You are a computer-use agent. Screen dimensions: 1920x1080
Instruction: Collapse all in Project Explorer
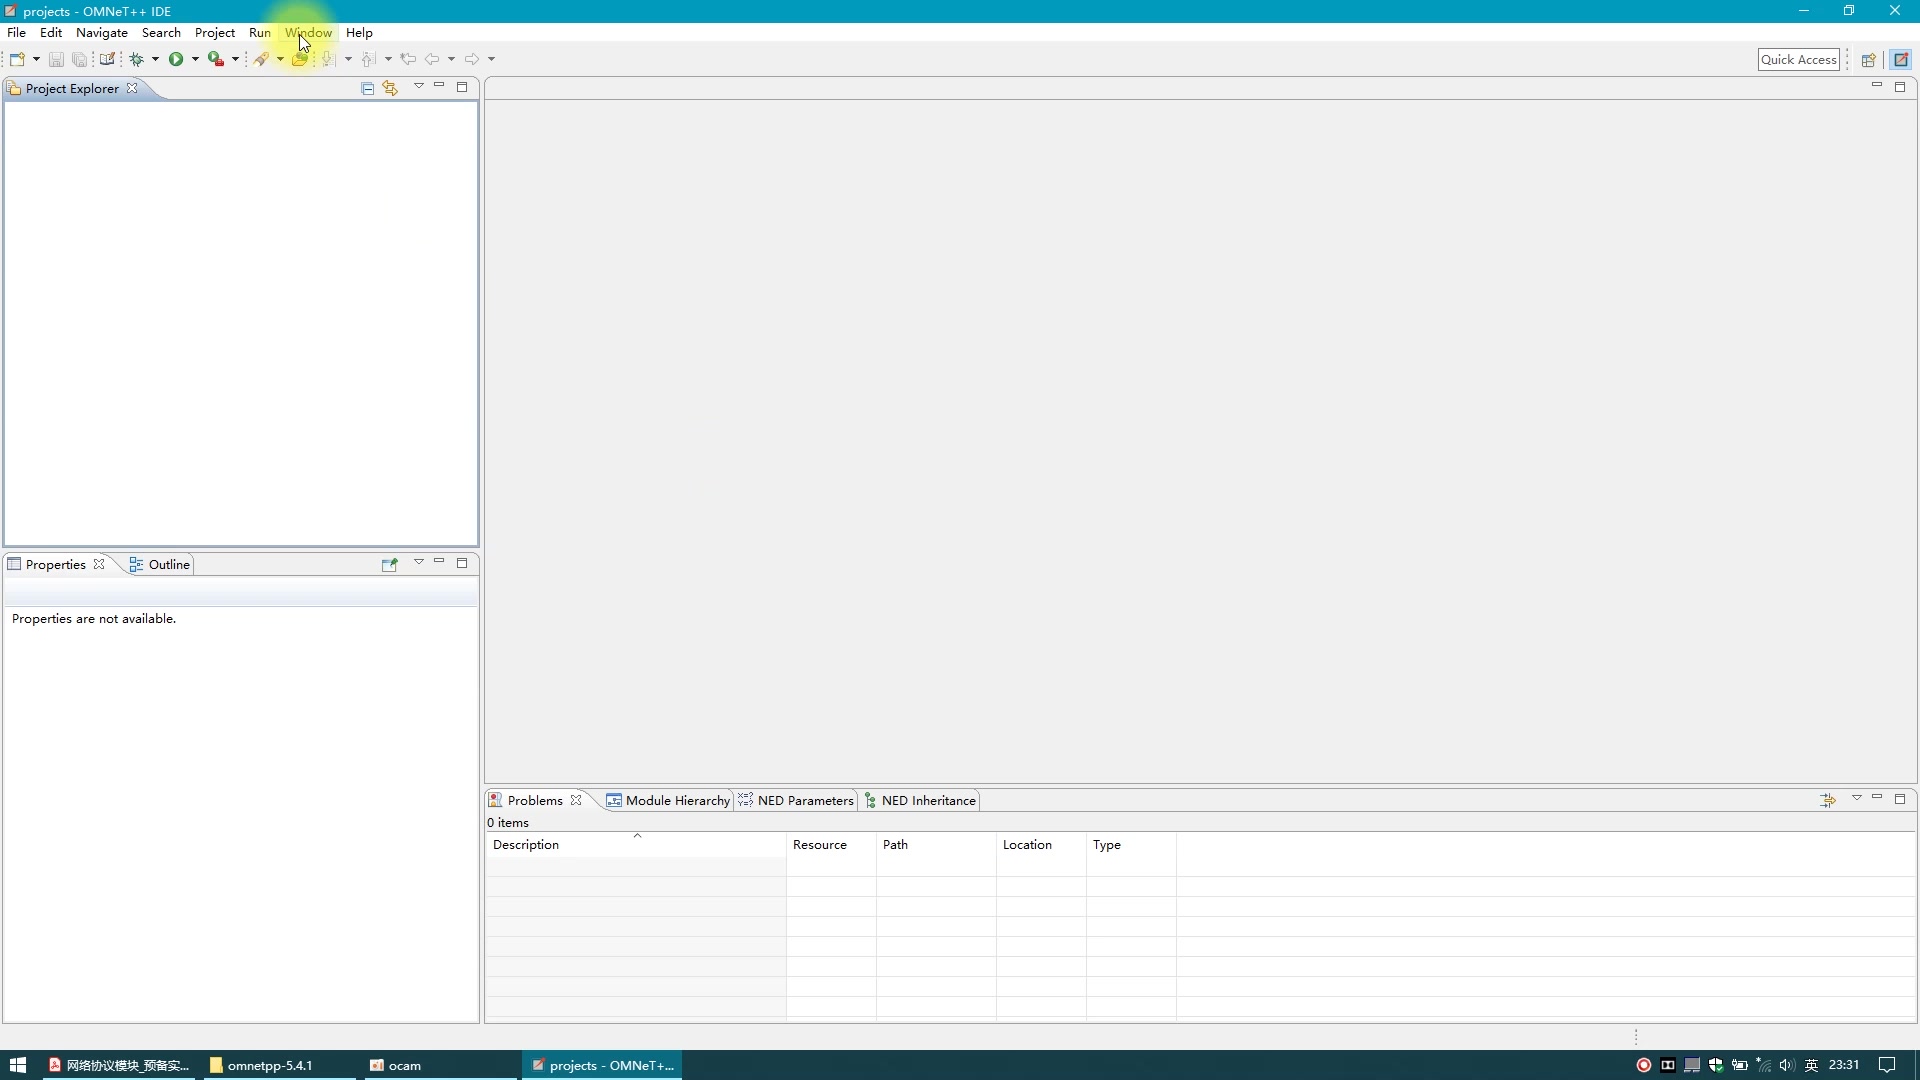[367, 89]
